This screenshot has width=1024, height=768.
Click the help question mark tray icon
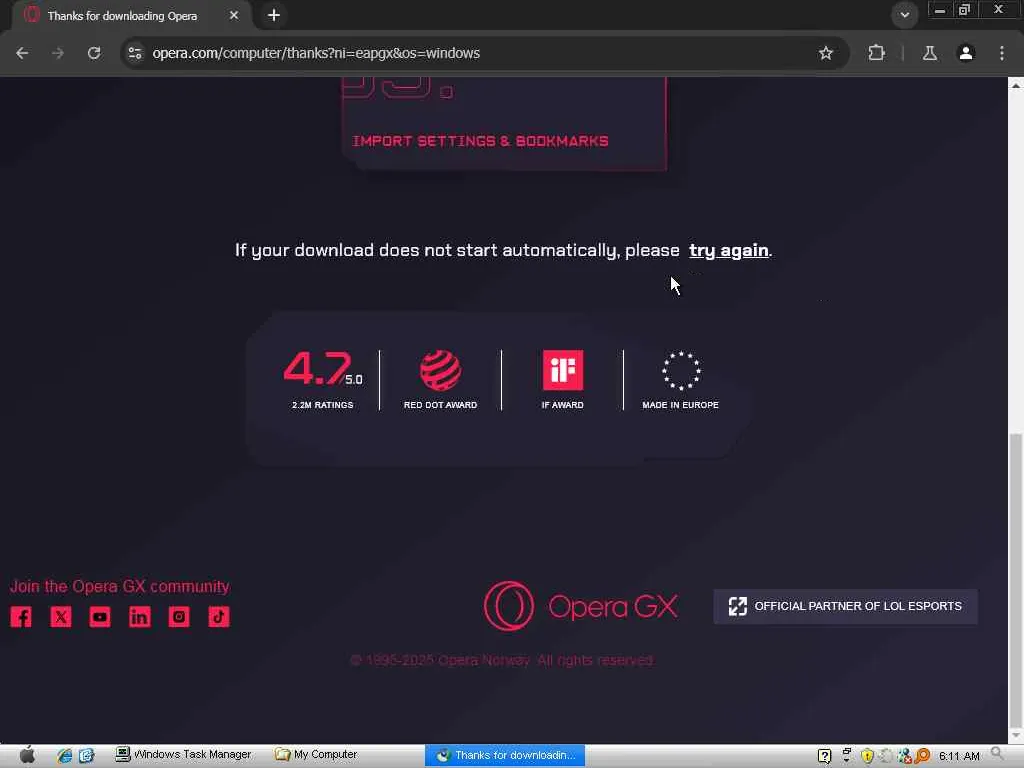(825, 756)
